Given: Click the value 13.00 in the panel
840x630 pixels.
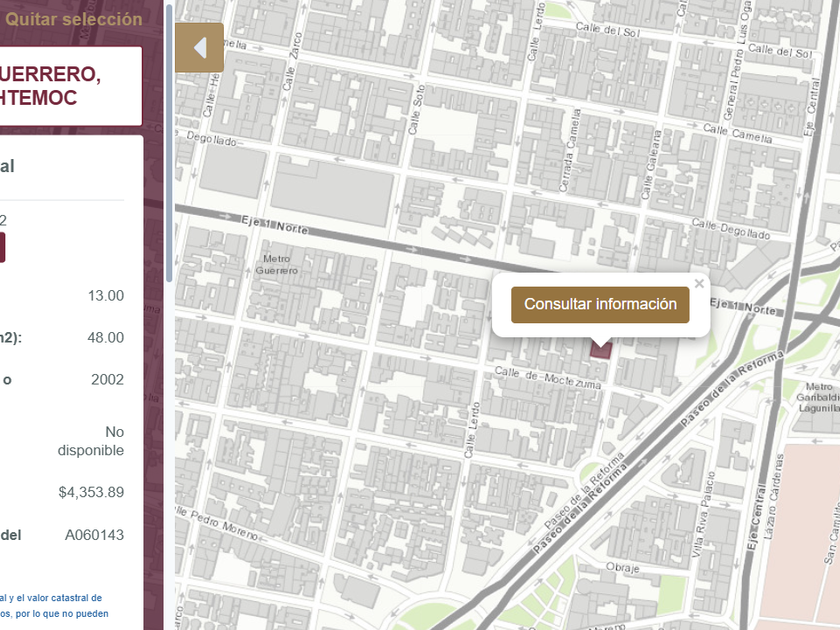Looking at the screenshot, I should click(106, 296).
